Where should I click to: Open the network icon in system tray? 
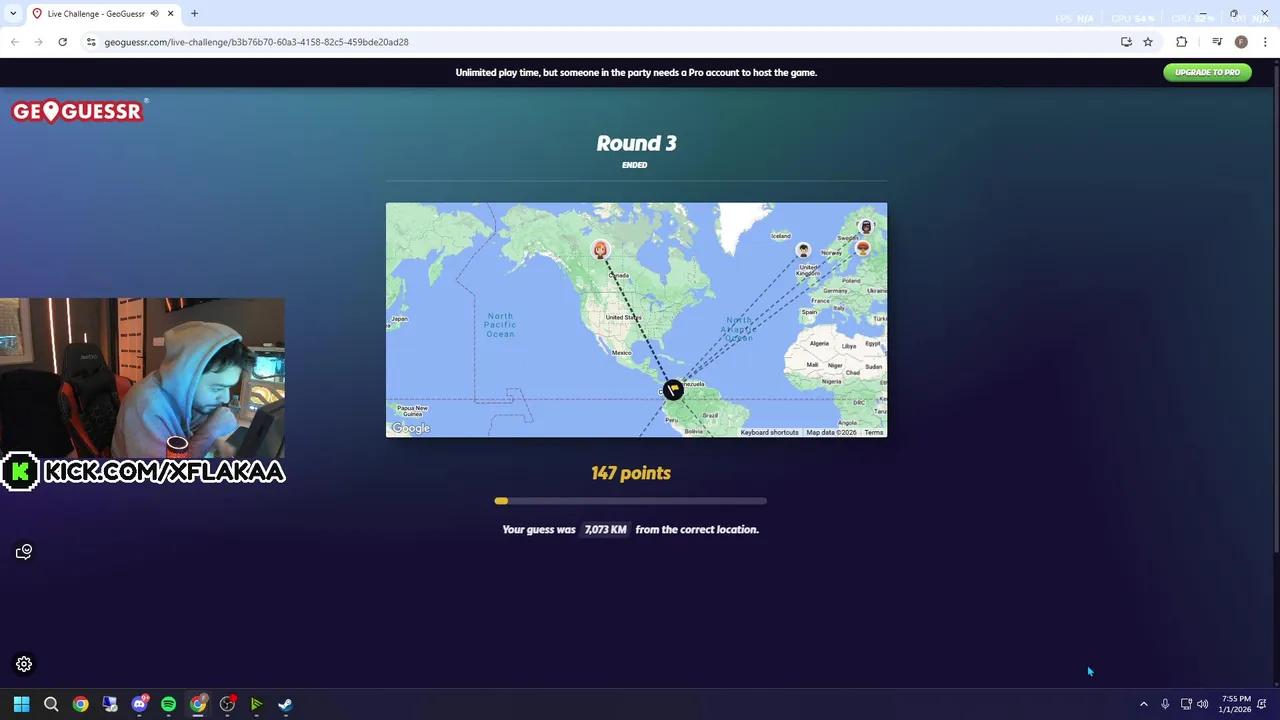click(1186, 704)
